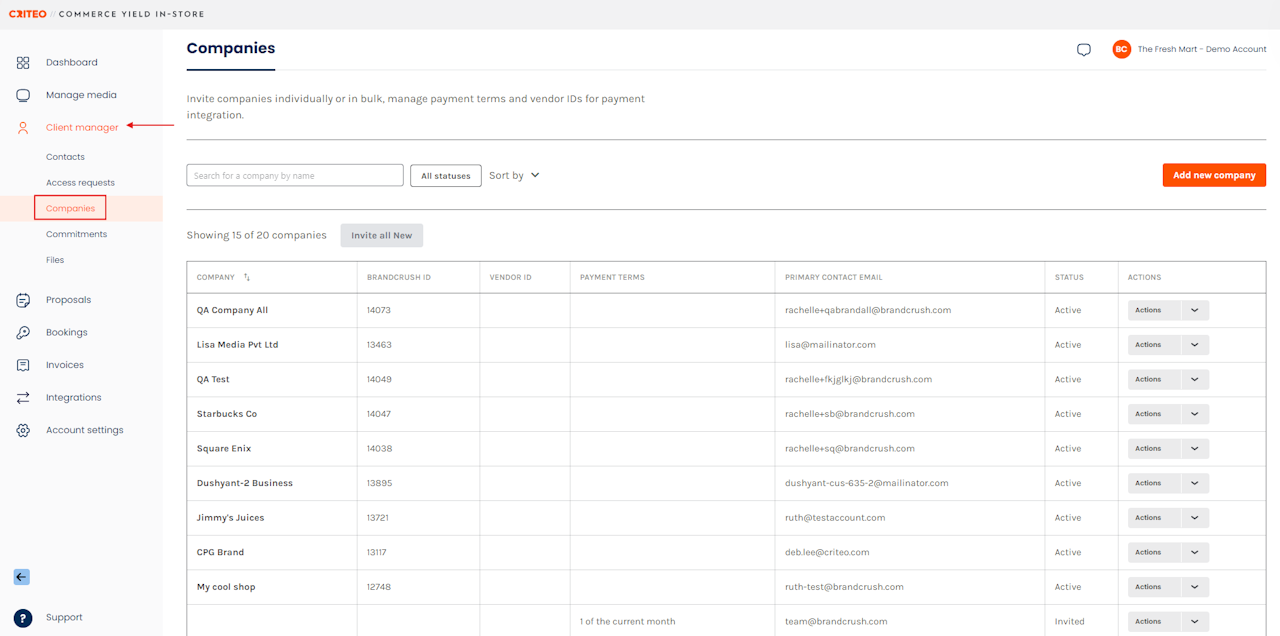Image resolution: width=1280 pixels, height=636 pixels.
Task: Open the All statuses filter dropdown
Action: (446, 176)
